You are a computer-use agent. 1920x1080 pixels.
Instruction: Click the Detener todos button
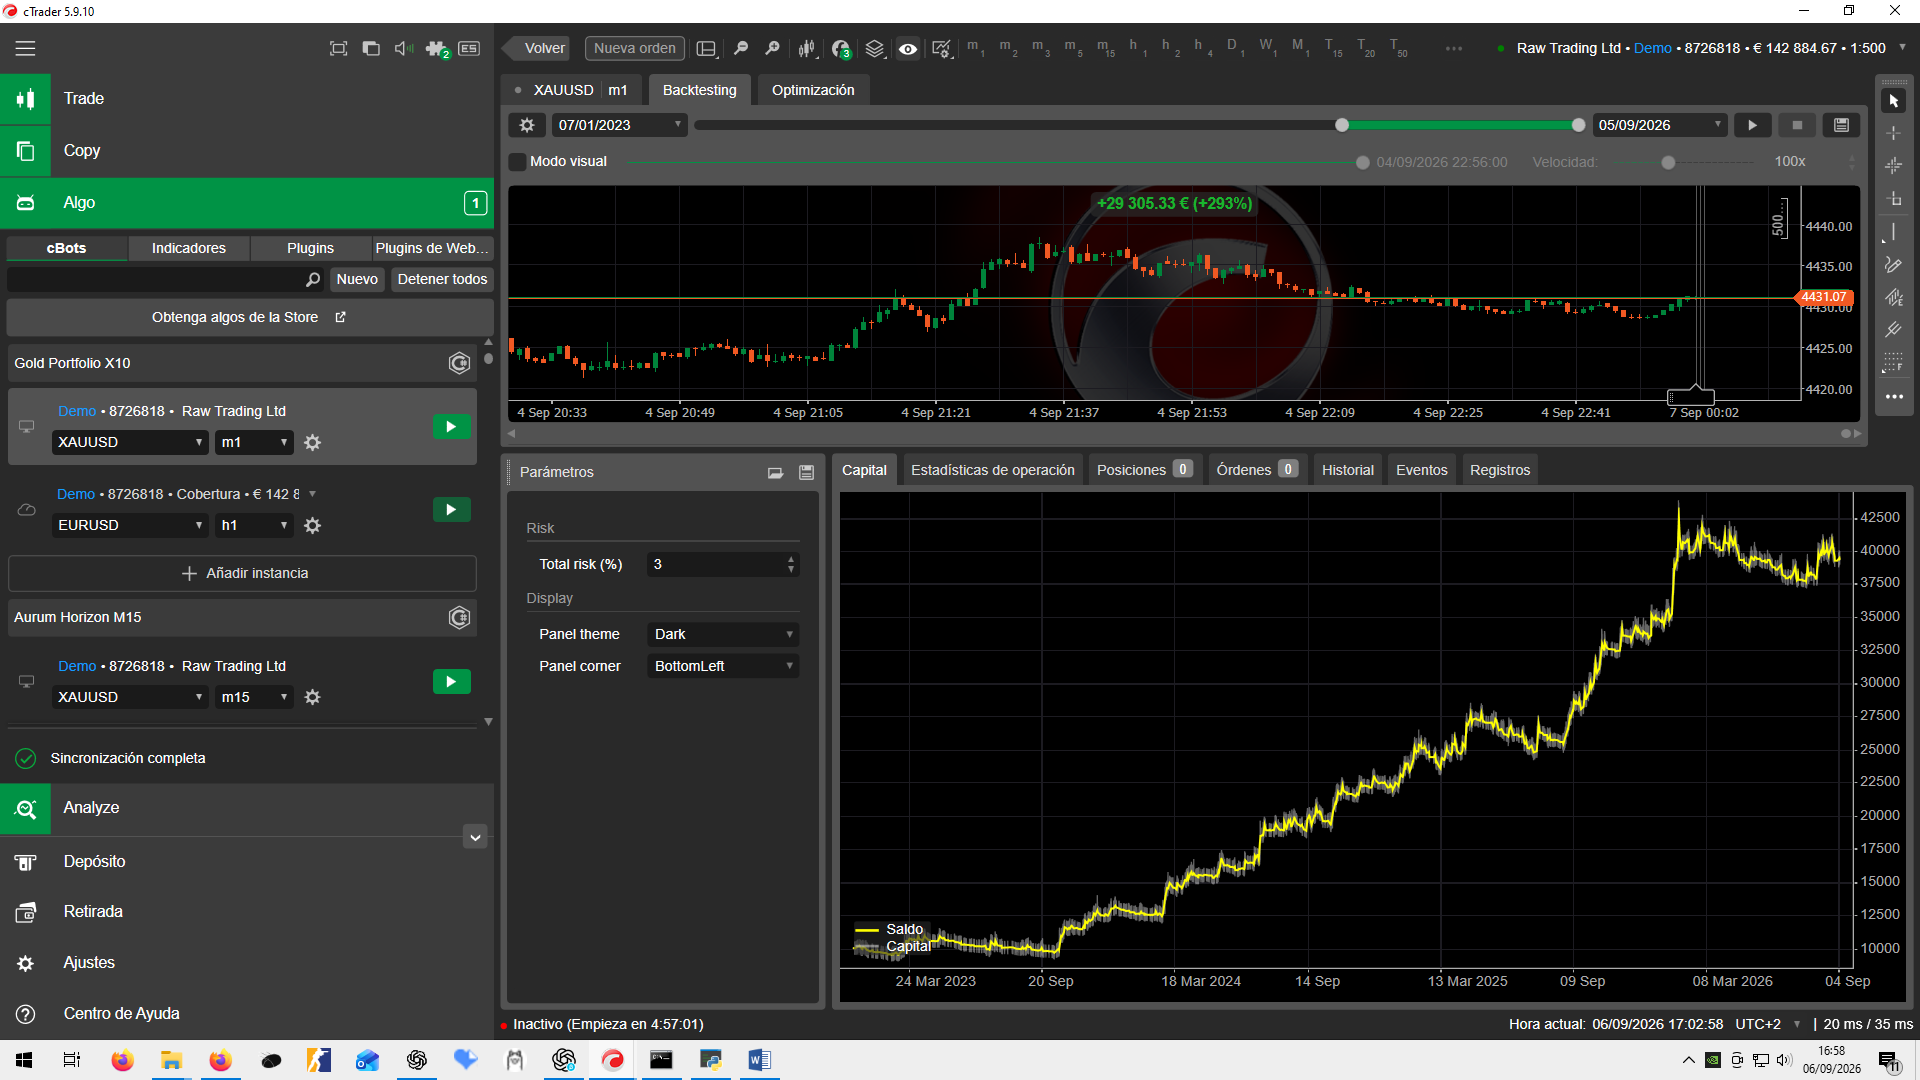click(442, 279)
